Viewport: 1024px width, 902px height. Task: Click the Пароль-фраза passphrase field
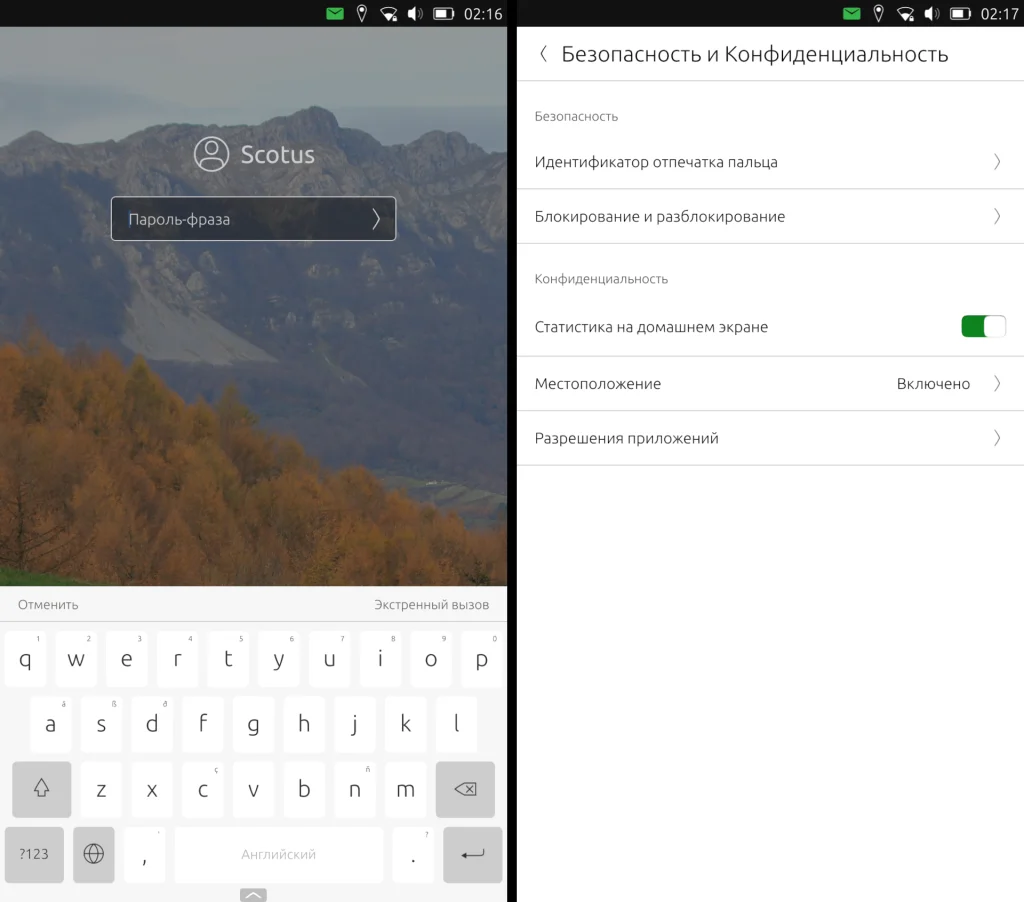(253, 218)
